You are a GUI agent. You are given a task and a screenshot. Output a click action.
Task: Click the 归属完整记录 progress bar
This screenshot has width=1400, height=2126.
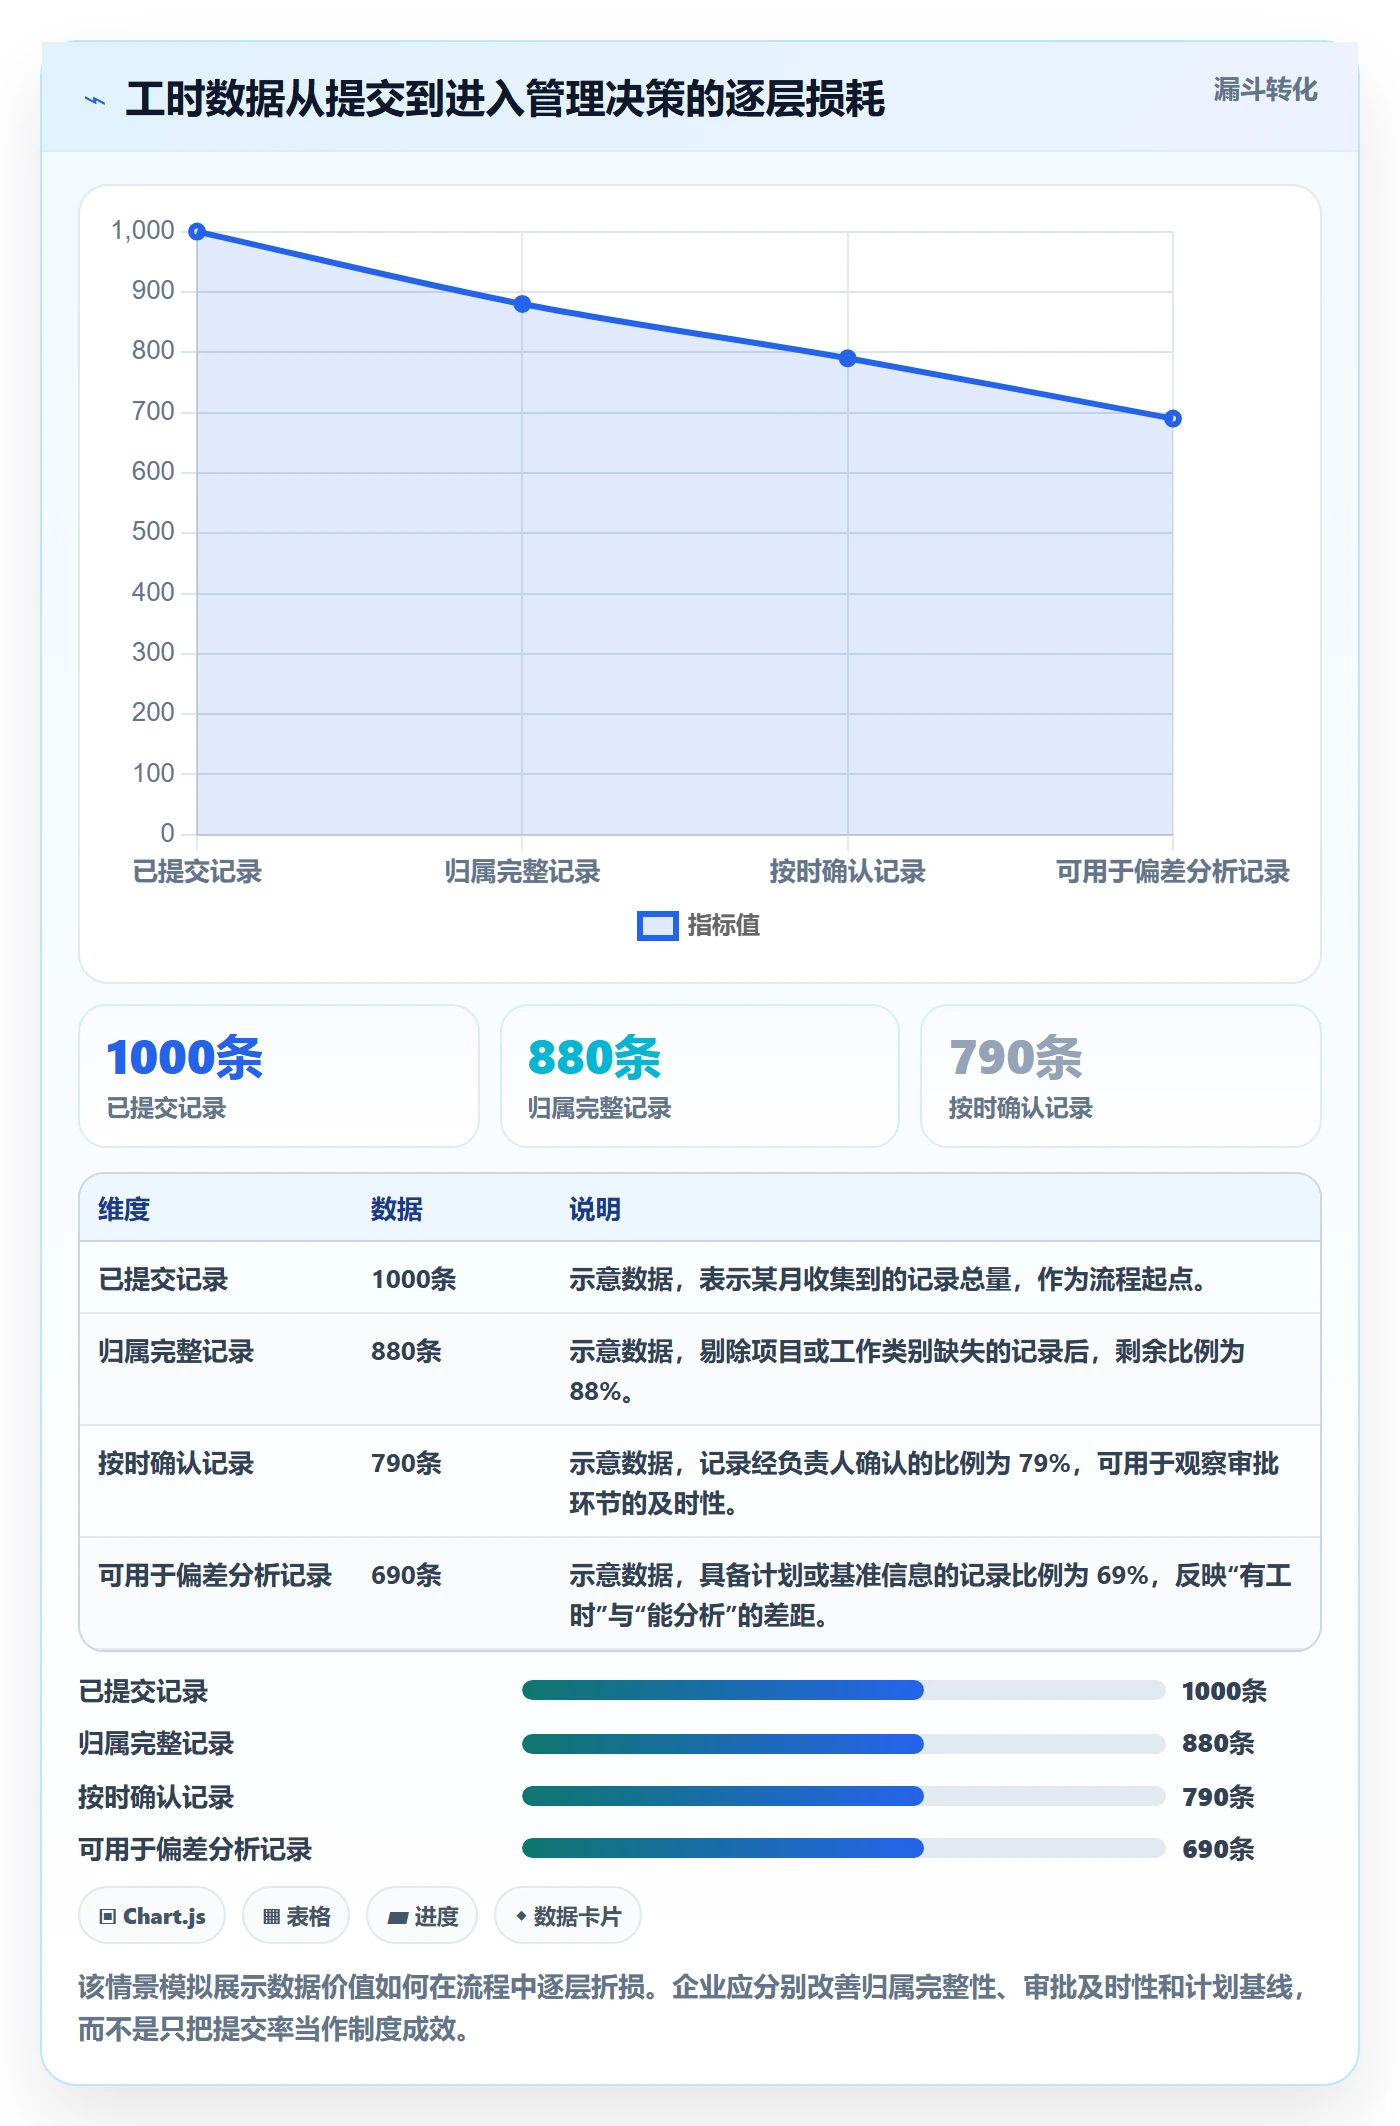pos(843,1744)
